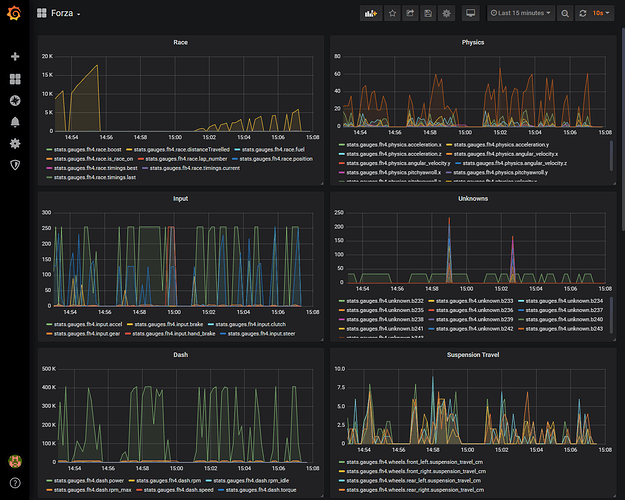This screenshot has height=500, width=625.
Task: Click the Grafana logo home icon
Action: 14,13
